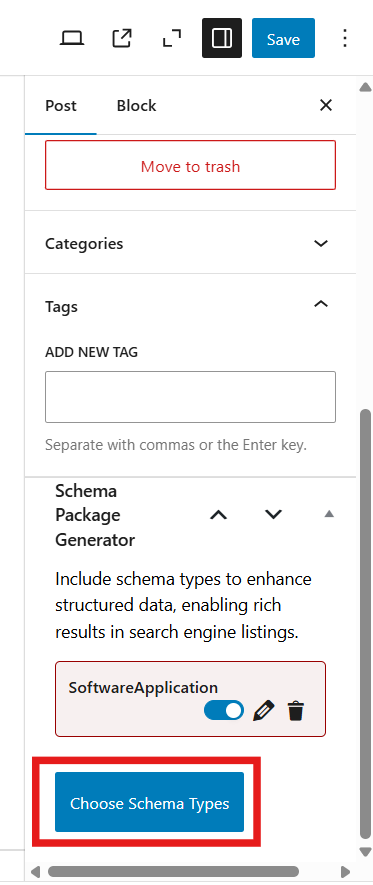Image resolution: width=373 pixels, height=885 pixels.
Task: Click the Save button
Action: tap(283, 39)
